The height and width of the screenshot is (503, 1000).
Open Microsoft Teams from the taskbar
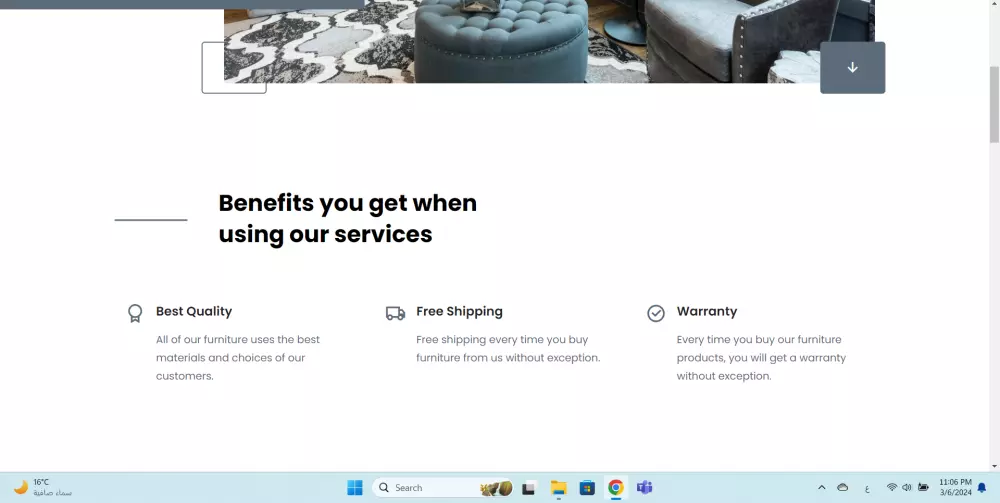pos(644,488)
